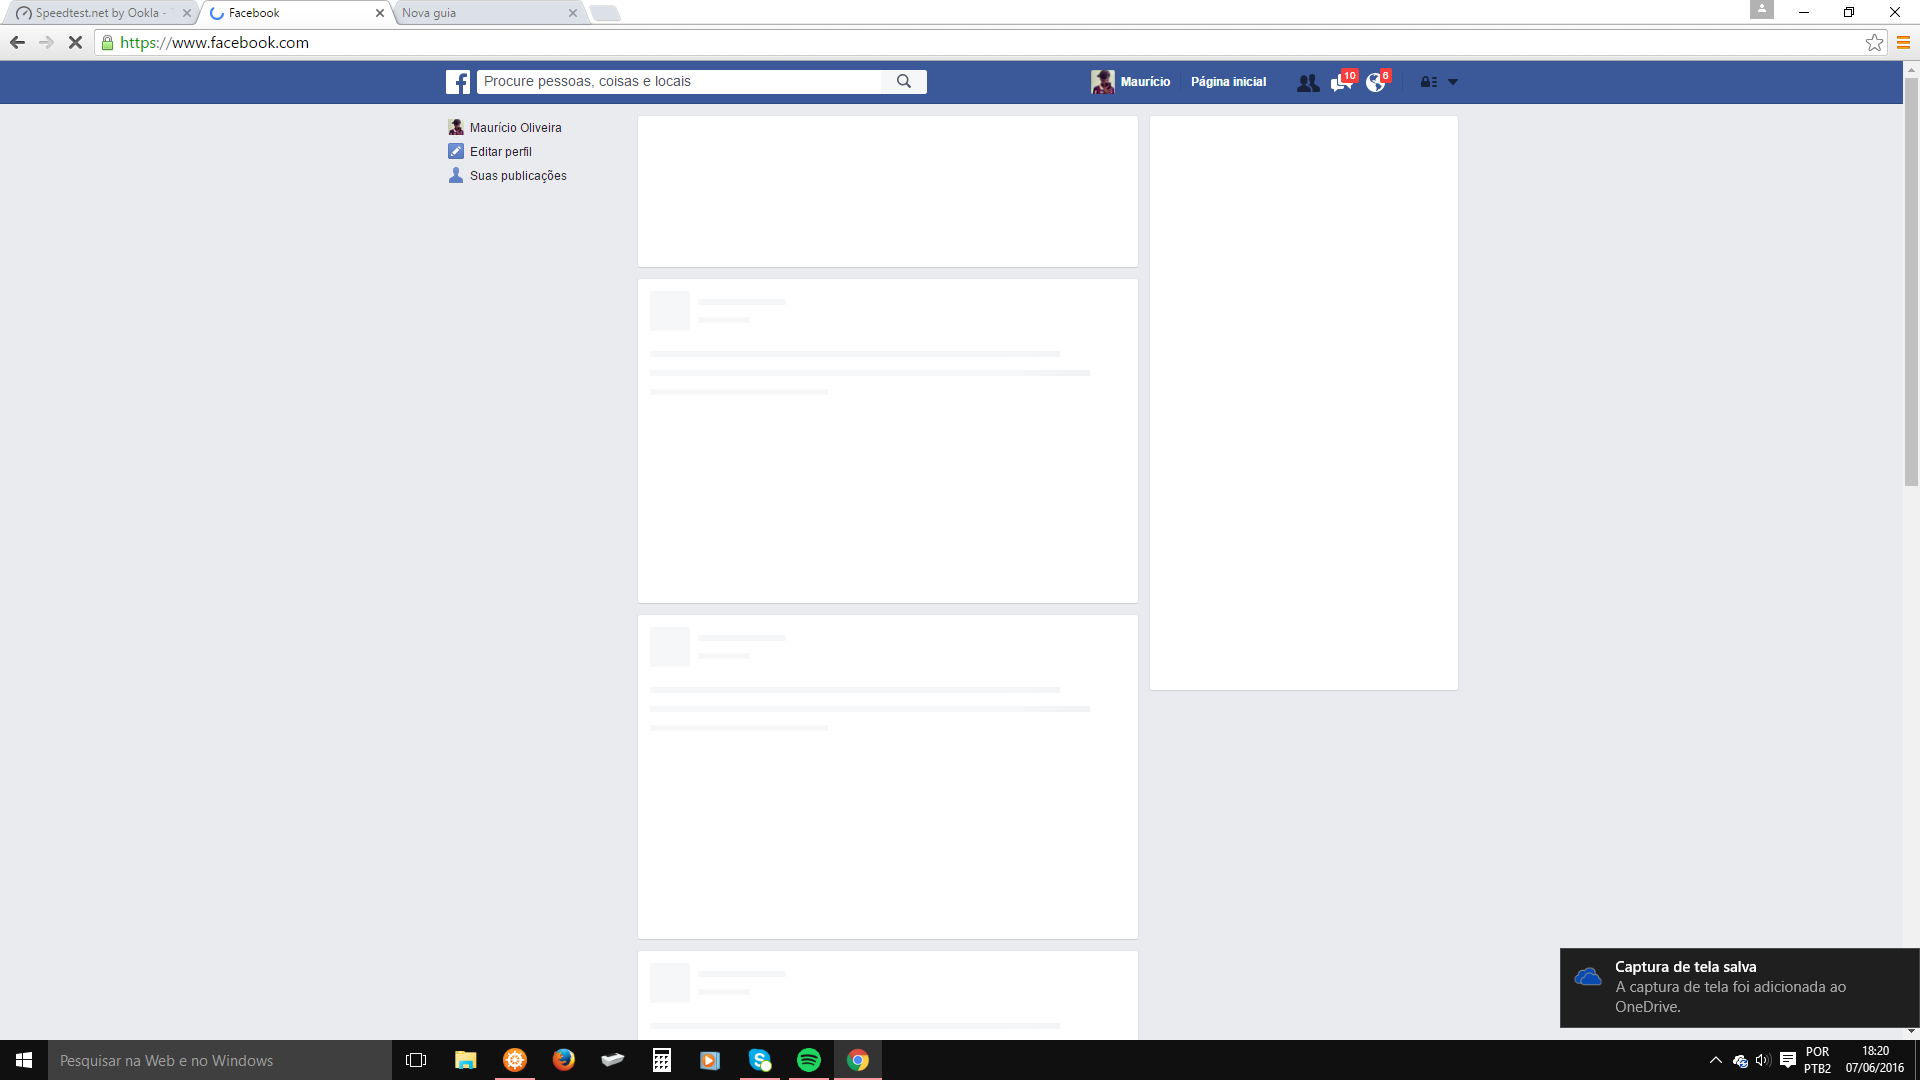
Task: Launch Firefox from taskbar
Action: [x=564, y=1060]
